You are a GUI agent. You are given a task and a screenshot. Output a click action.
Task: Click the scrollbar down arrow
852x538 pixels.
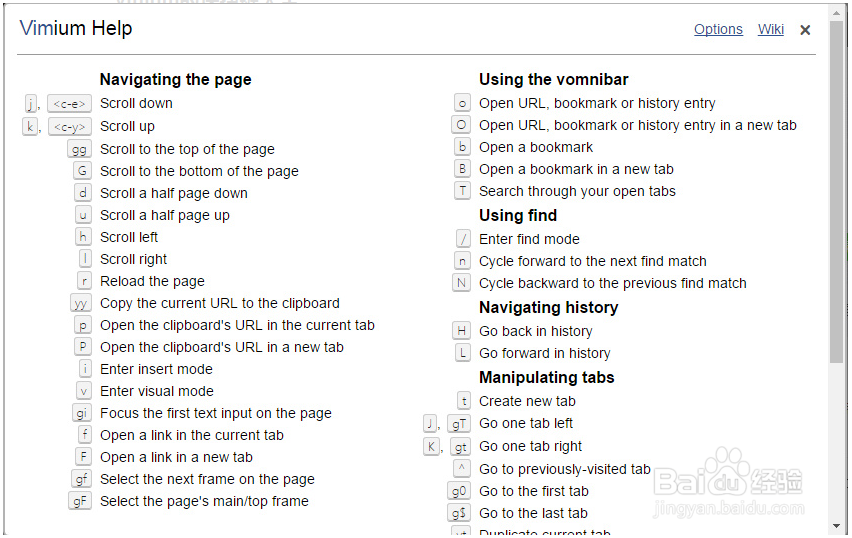coord(837,526)
